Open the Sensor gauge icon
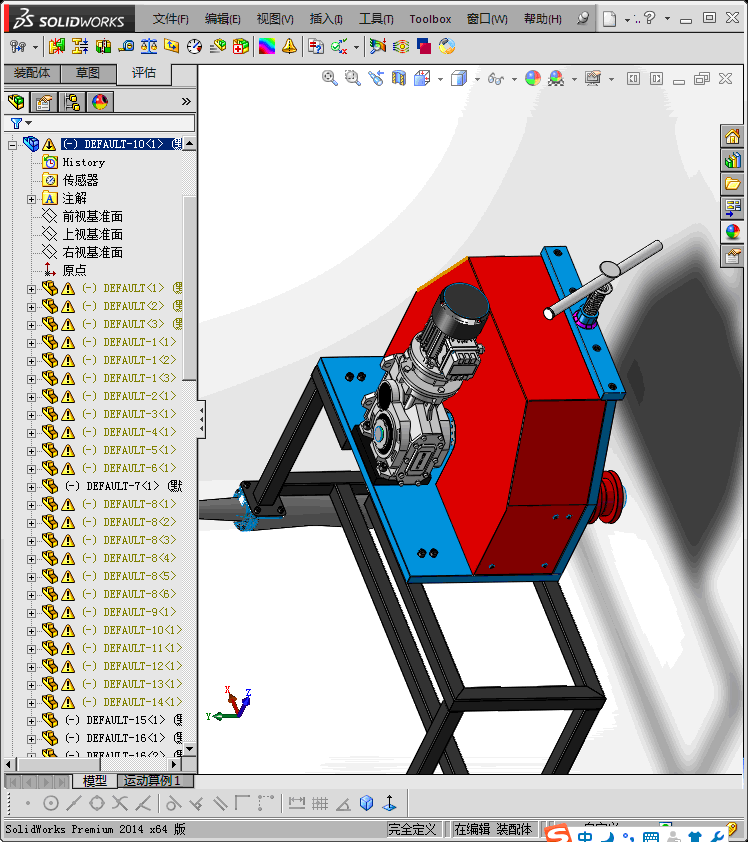 click(x=194, y=47)
